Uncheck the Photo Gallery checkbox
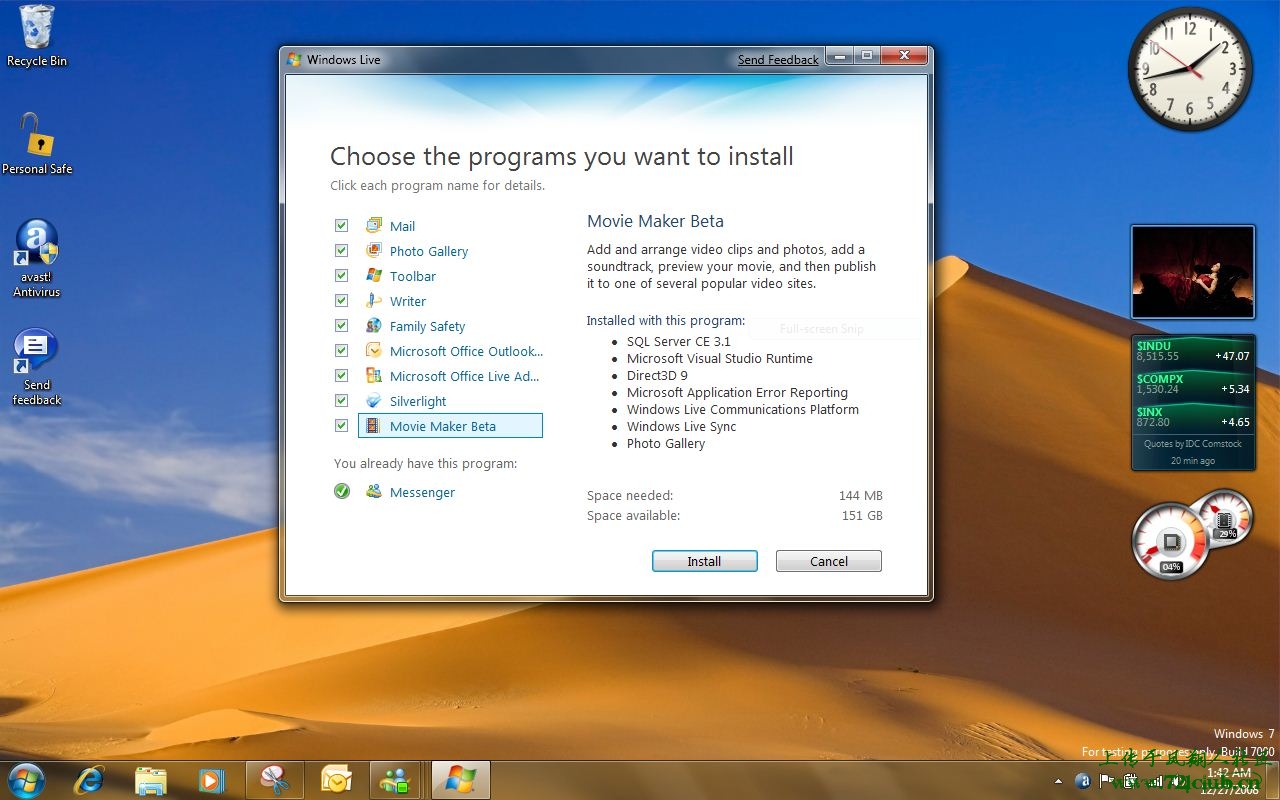 pyautogui.click(x=341, y=250)
